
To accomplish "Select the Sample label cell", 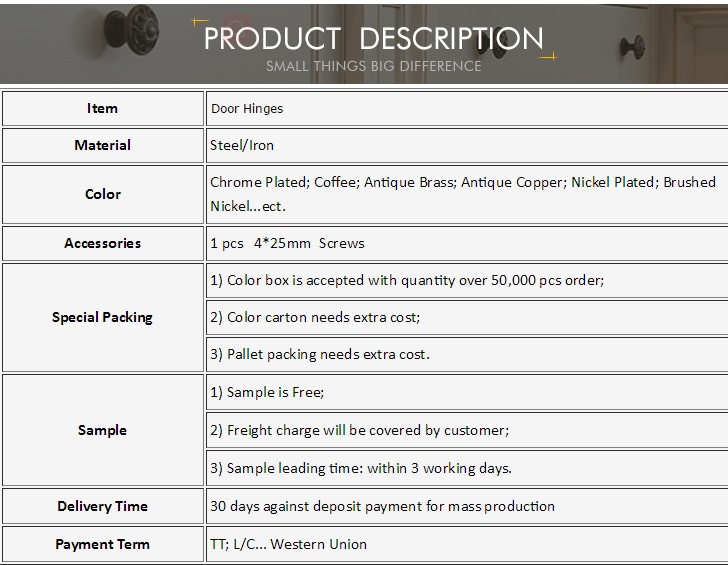I will [103, 430].
